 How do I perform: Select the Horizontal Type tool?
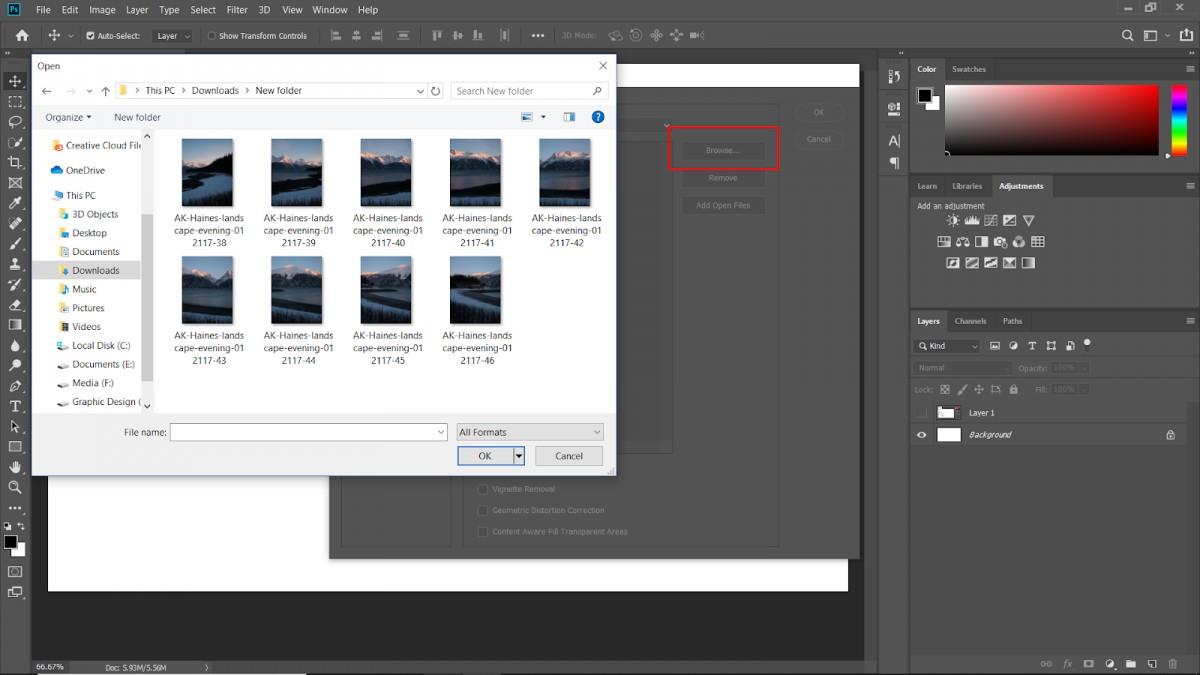pos(15,406)
